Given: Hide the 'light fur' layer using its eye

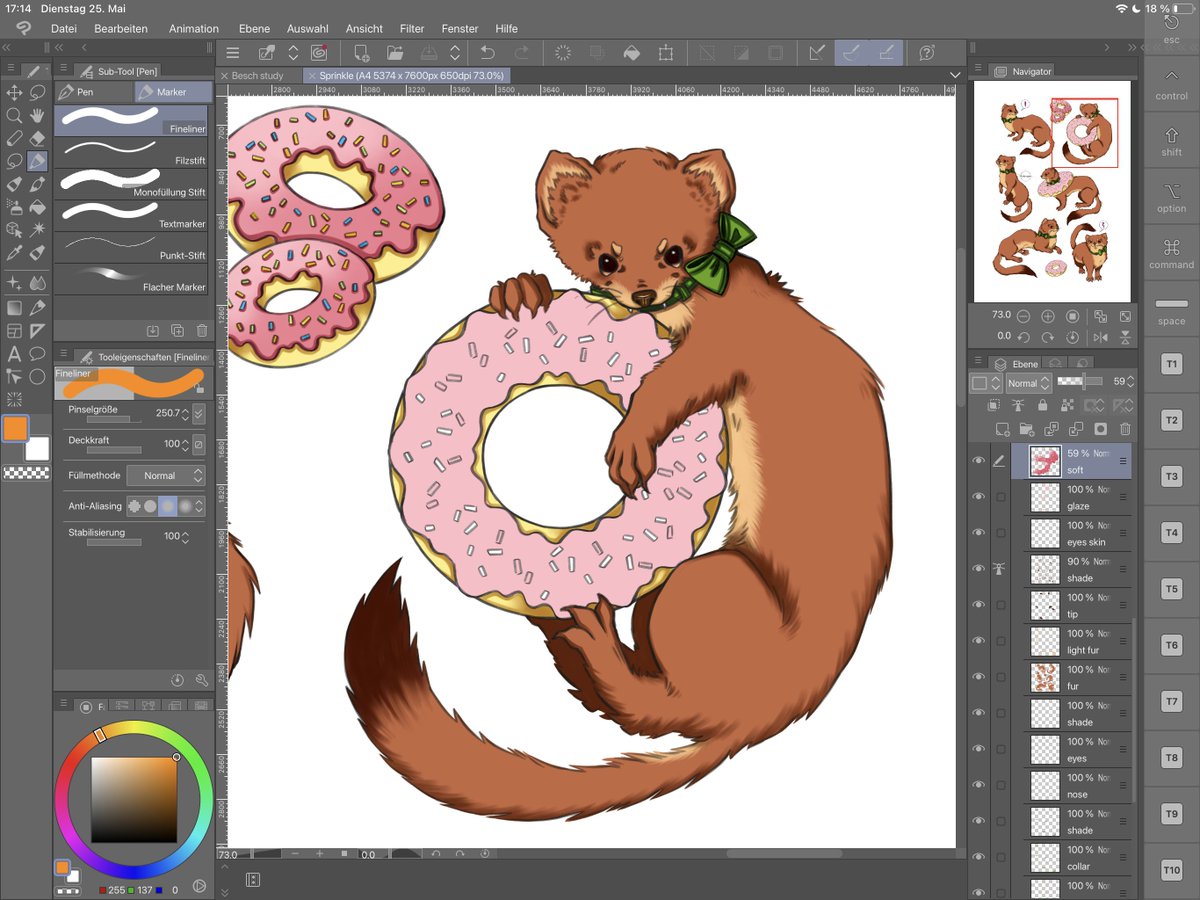Looking at the screenshot, I should [979, 641].
